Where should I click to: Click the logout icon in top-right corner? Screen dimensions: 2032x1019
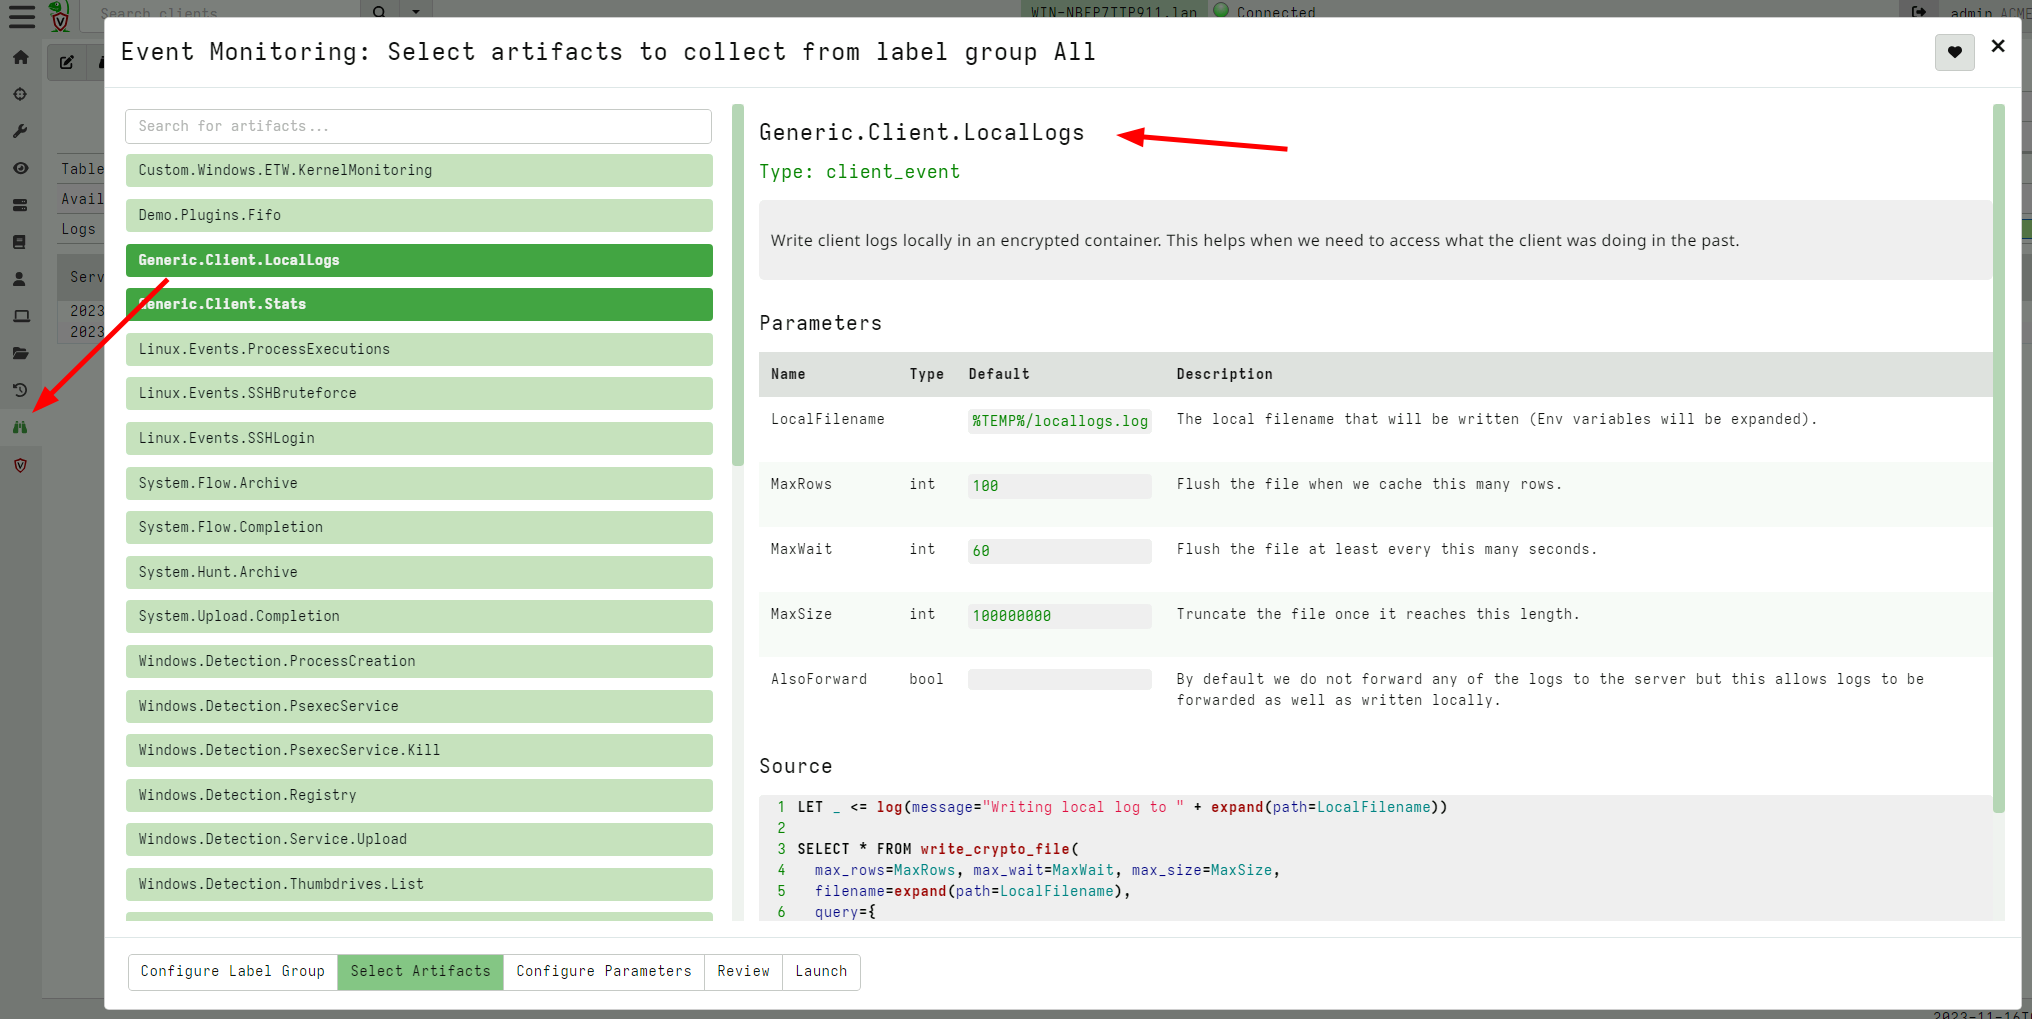1919,12
